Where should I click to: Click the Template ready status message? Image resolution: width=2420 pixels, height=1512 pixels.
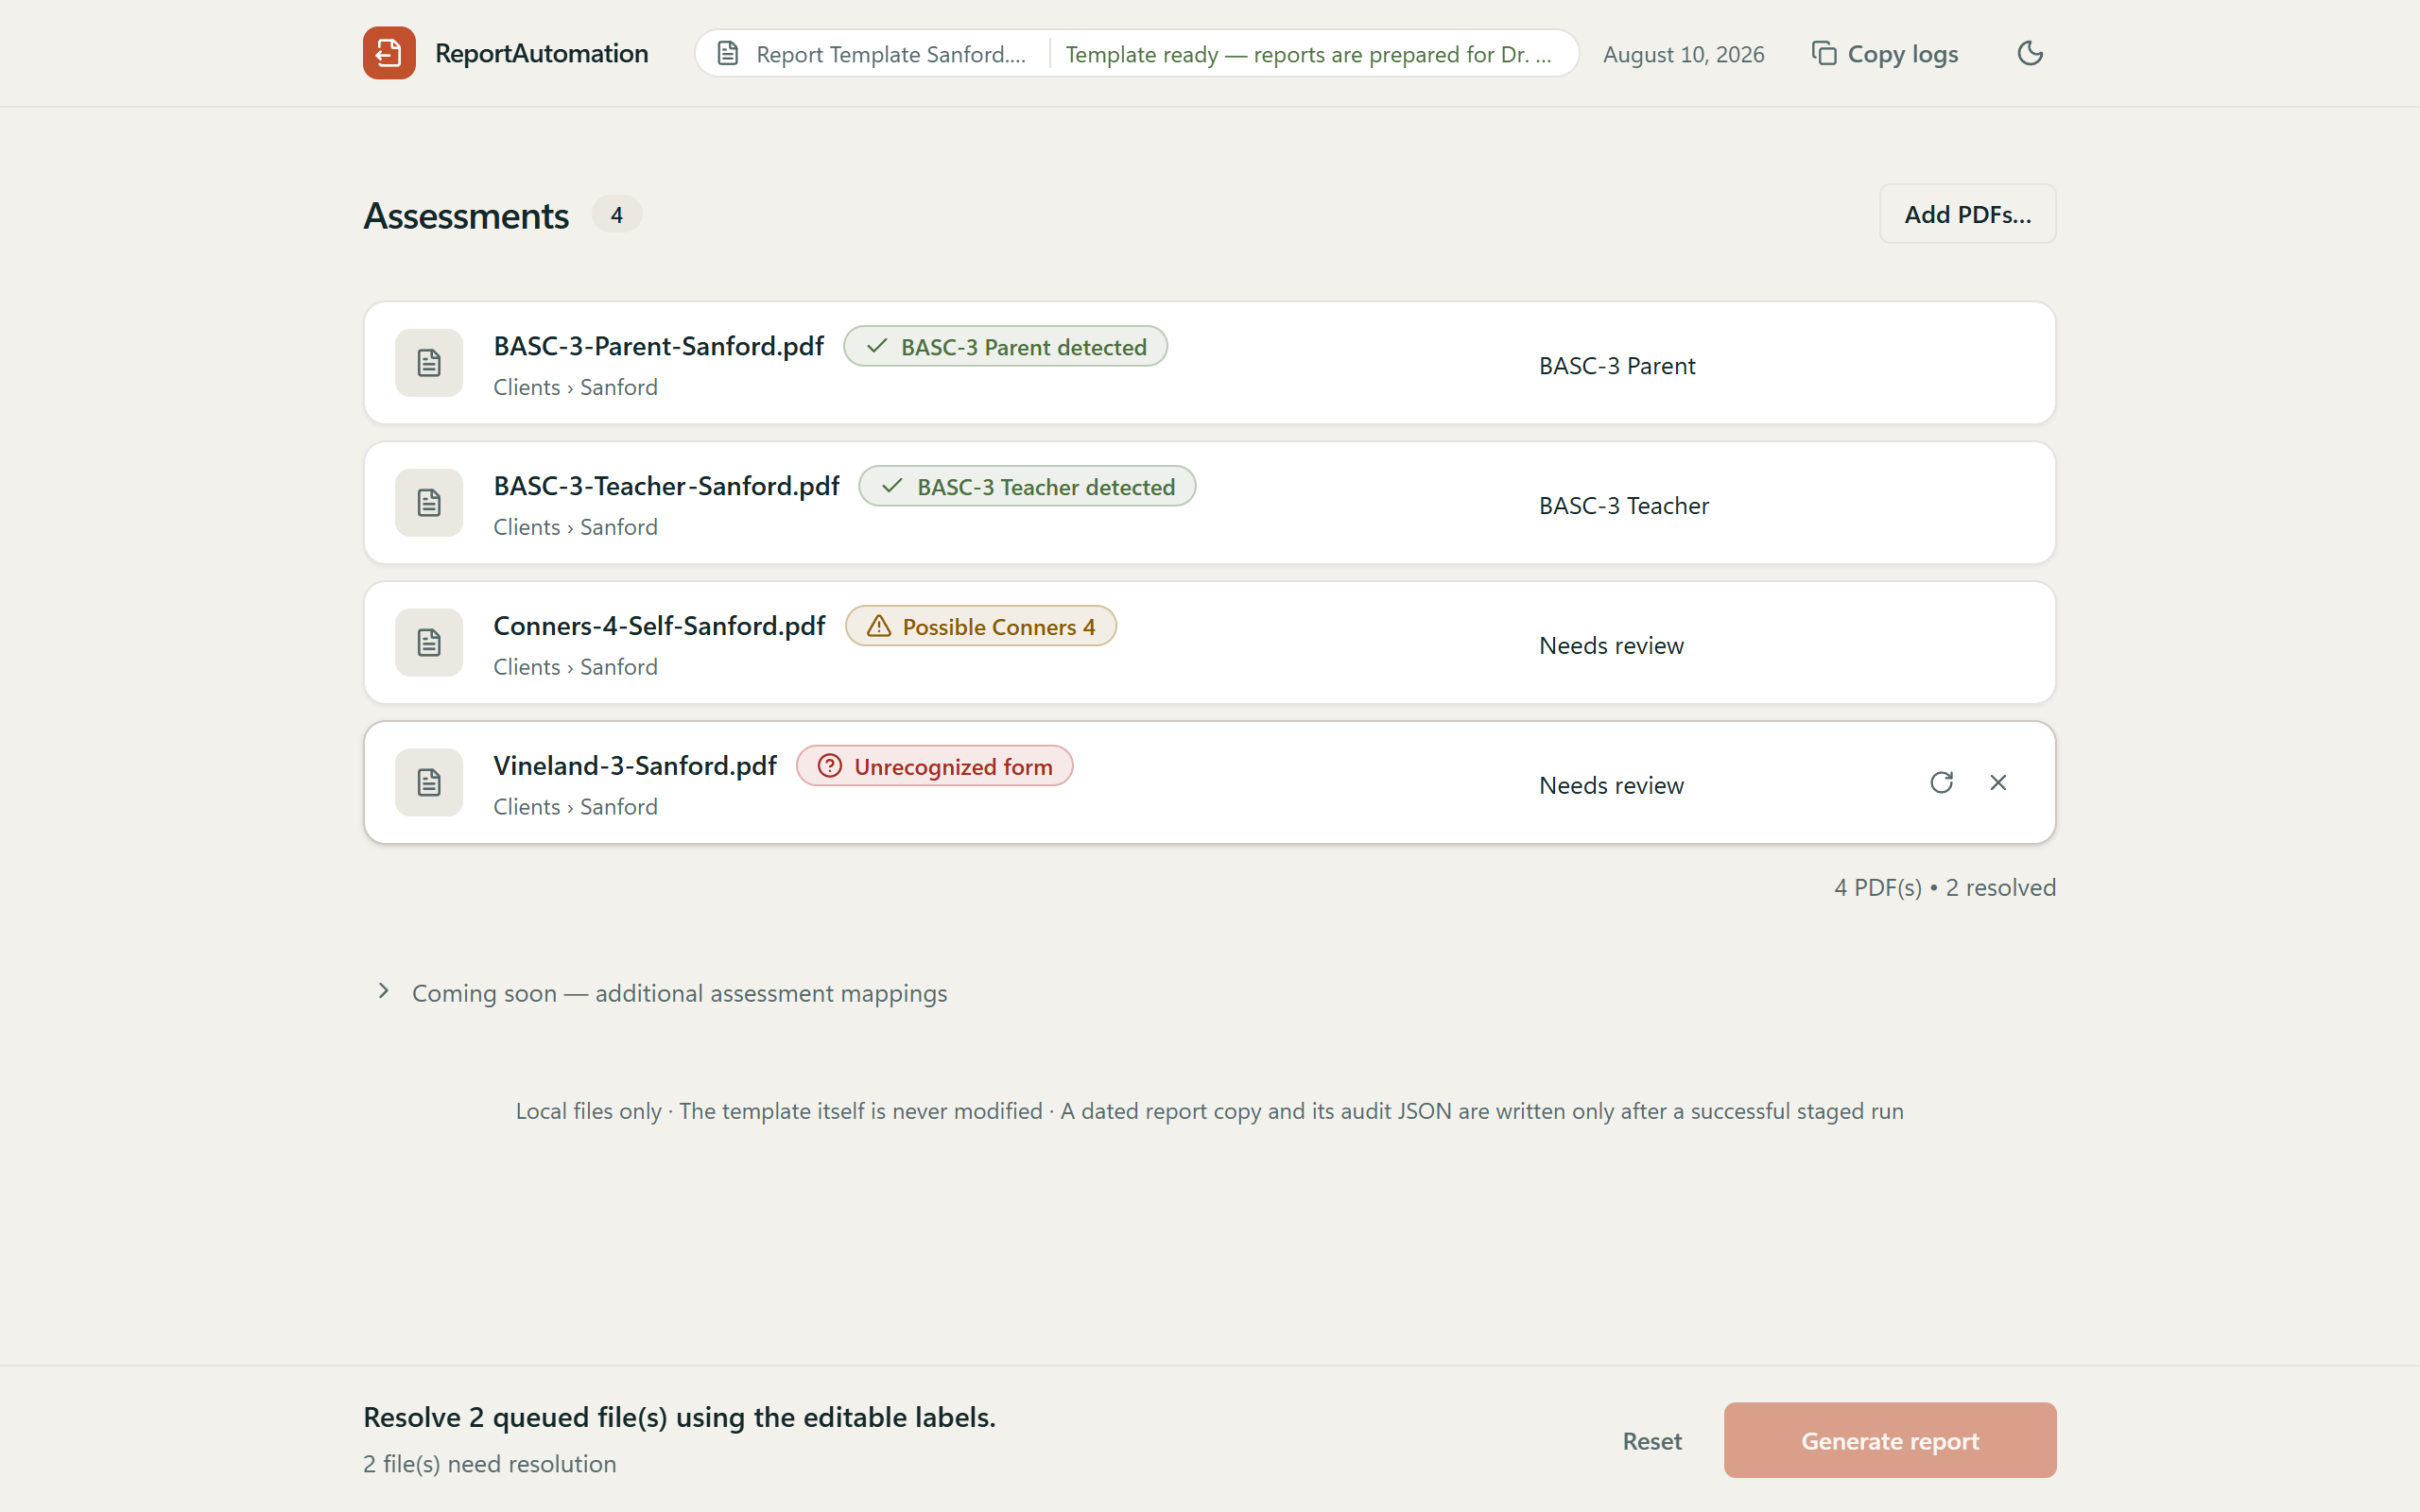(x=1309, y=54)
